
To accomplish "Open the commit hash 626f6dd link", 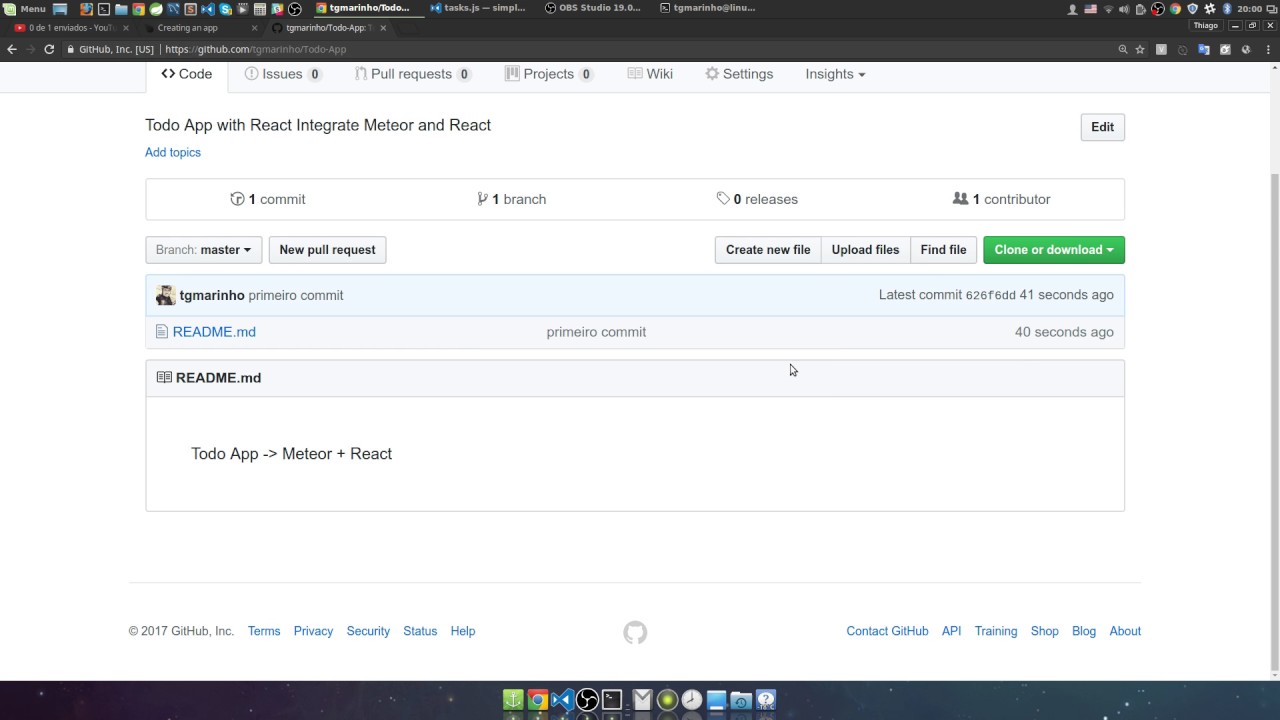I will click(x=990, y=296).
